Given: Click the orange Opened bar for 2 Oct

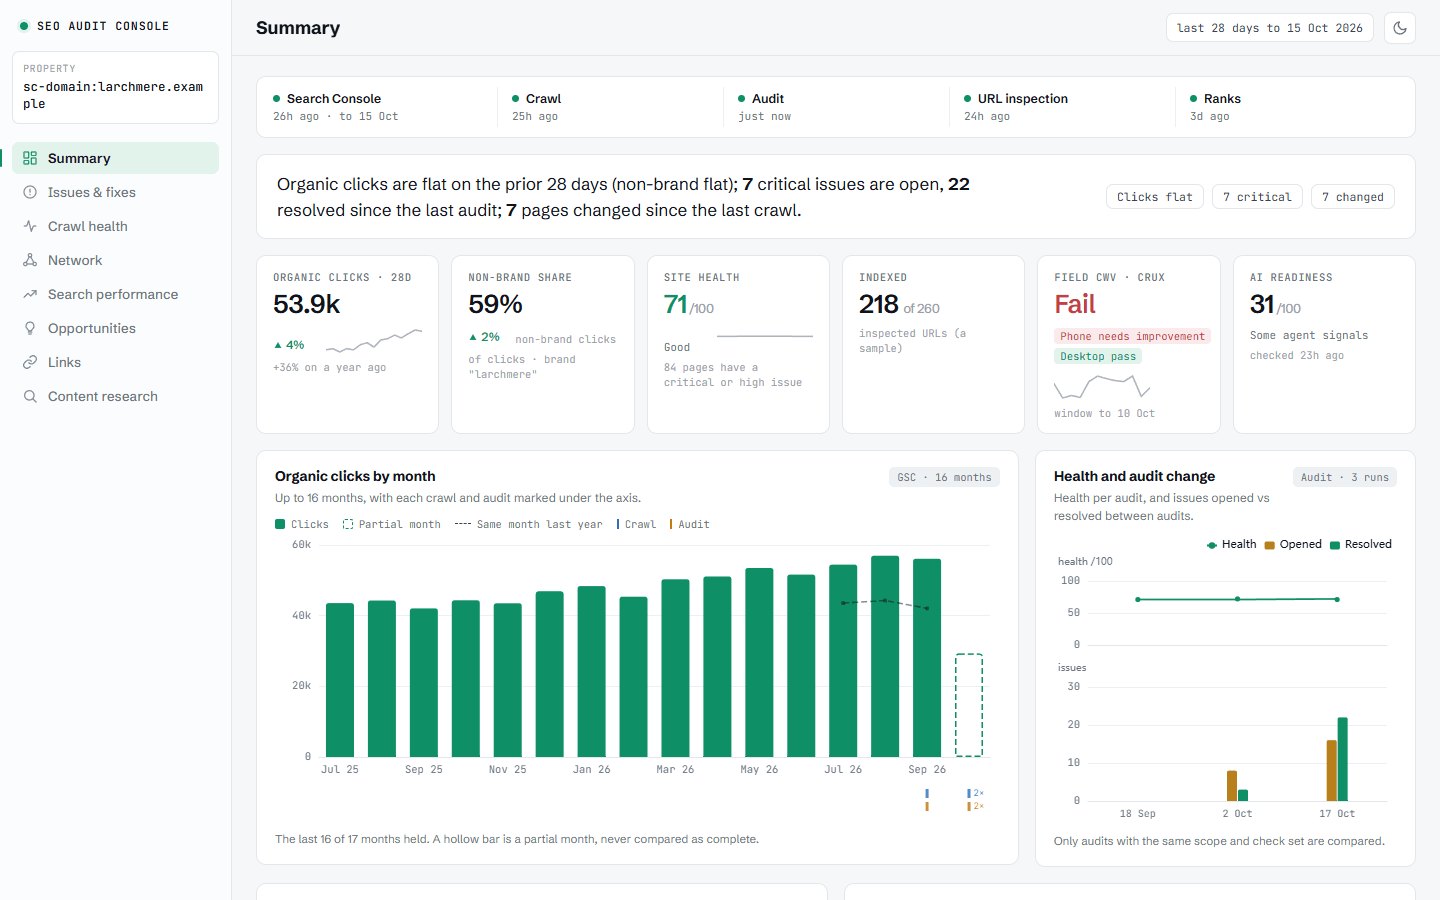Looking at the screenshot, I should click(1232, 786).
